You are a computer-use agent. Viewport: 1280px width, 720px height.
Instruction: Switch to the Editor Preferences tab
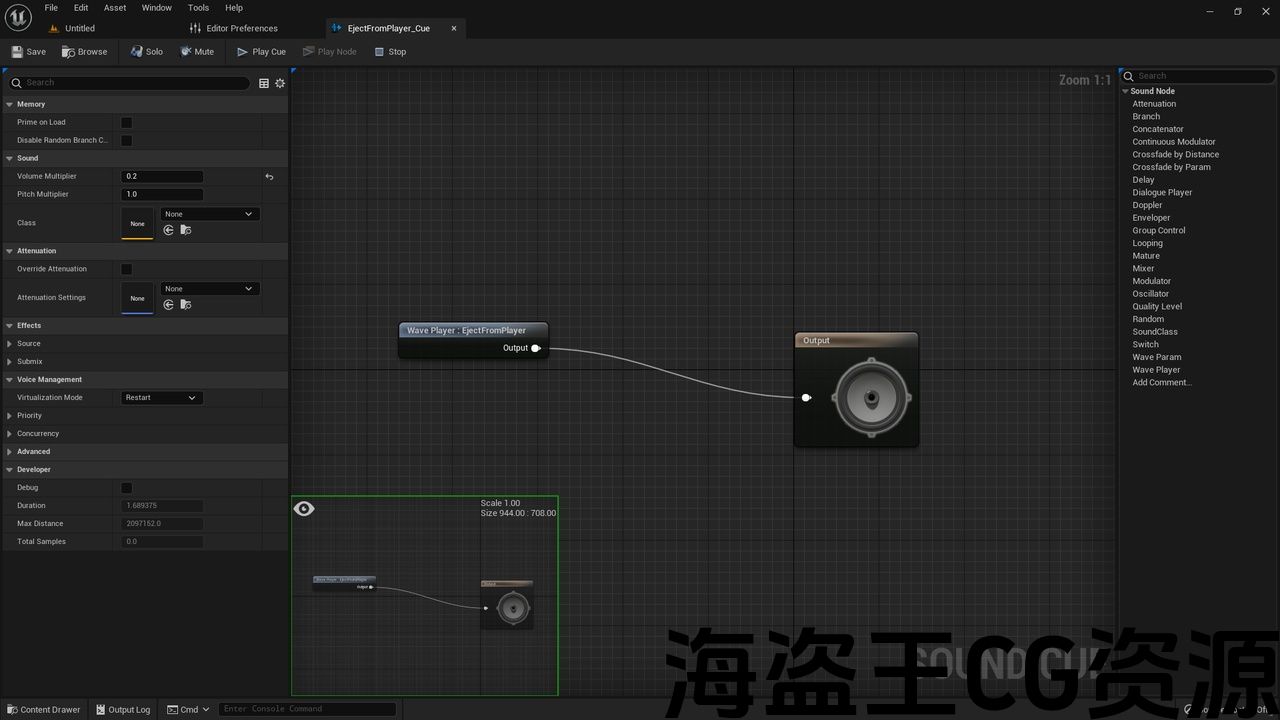click(x=242, y=28)
